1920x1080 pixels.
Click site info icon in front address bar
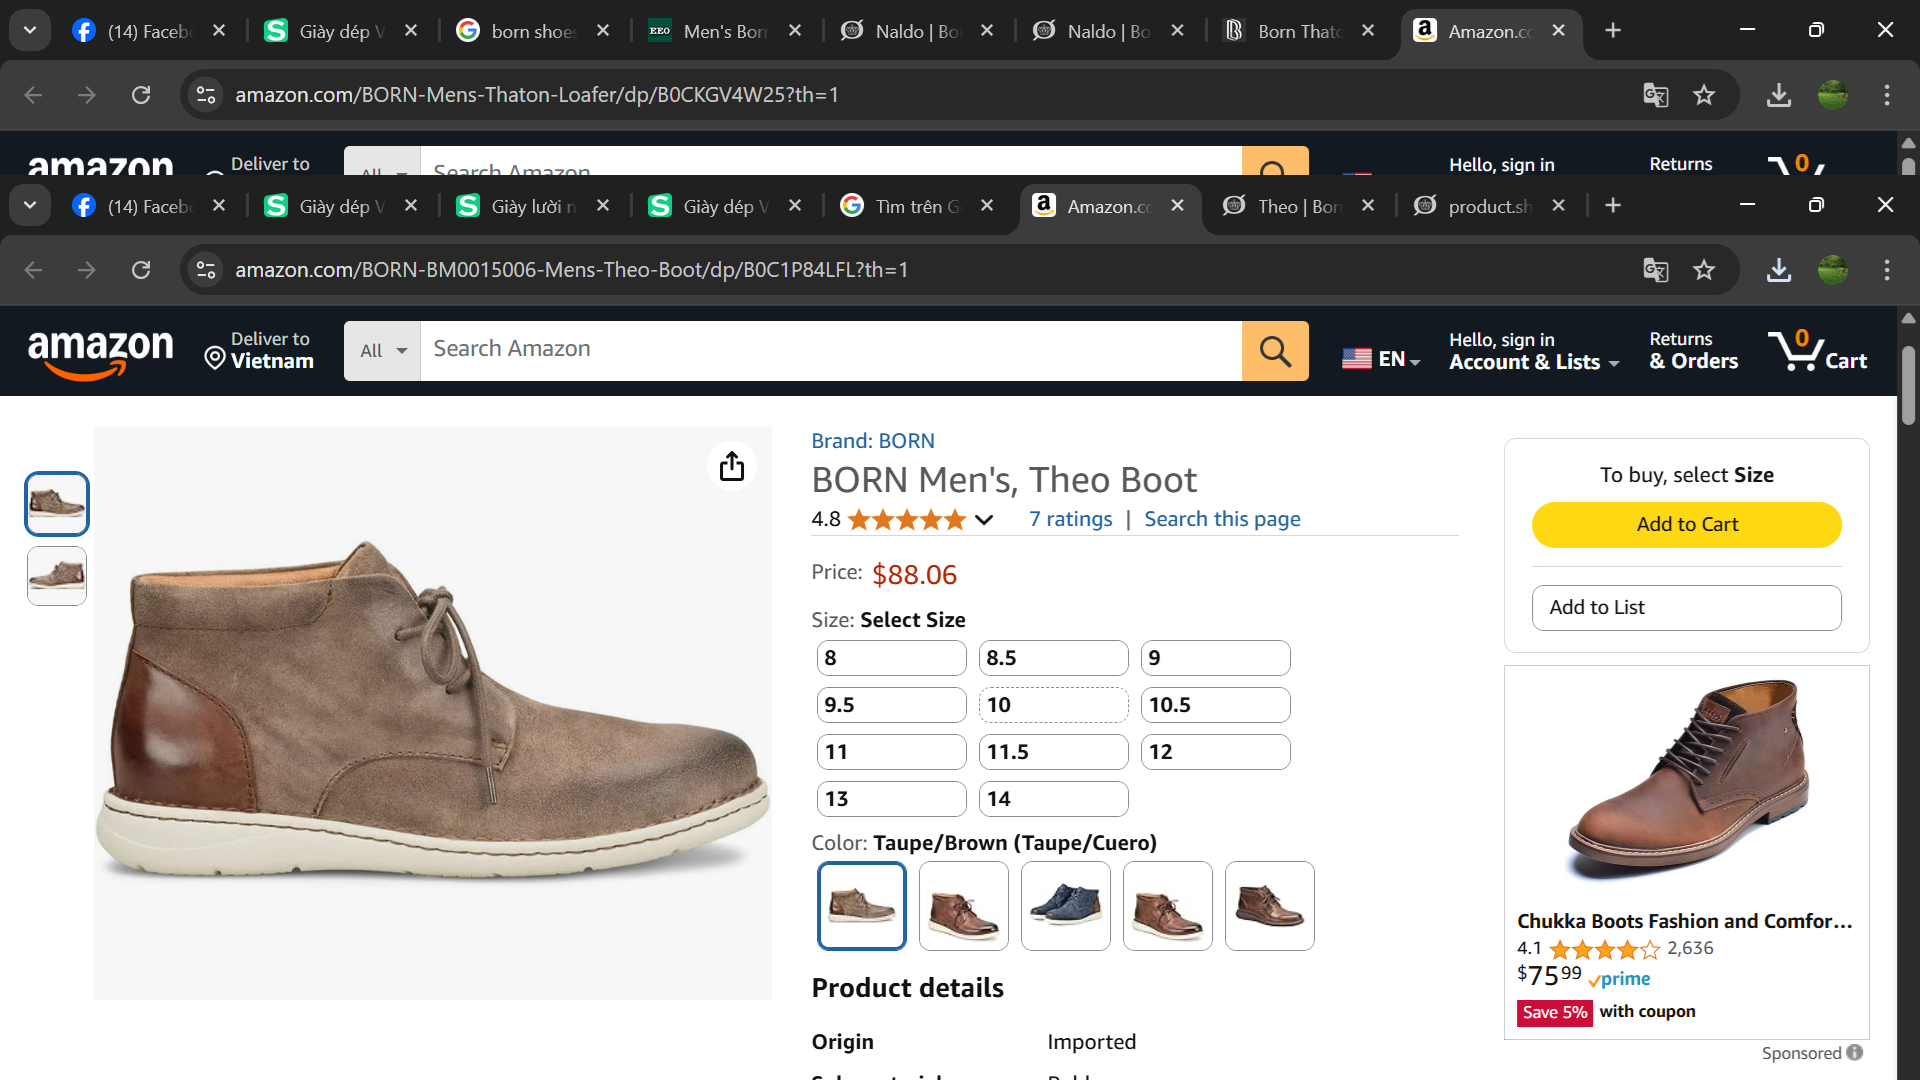click(x=206, y=270)
